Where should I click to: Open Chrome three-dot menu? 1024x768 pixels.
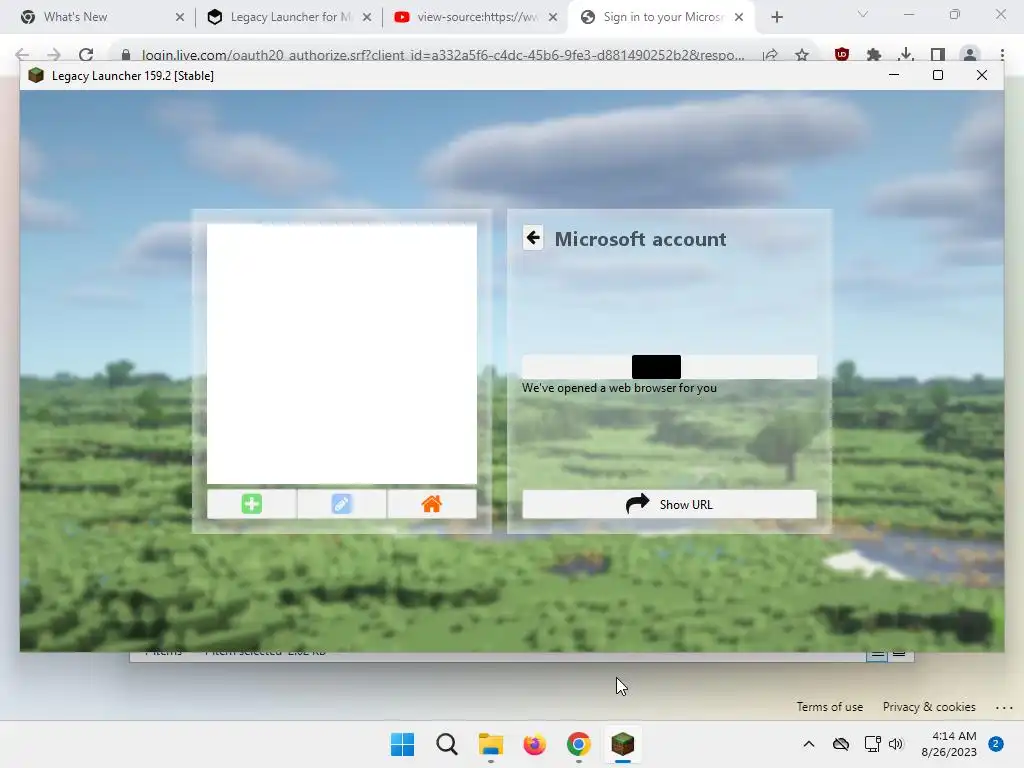(x=1002, y=54)
